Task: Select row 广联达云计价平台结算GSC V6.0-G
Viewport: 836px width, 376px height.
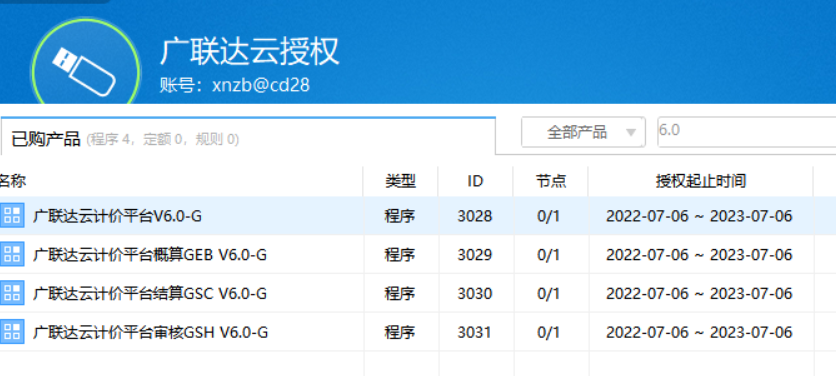Action: click(418, 293)
